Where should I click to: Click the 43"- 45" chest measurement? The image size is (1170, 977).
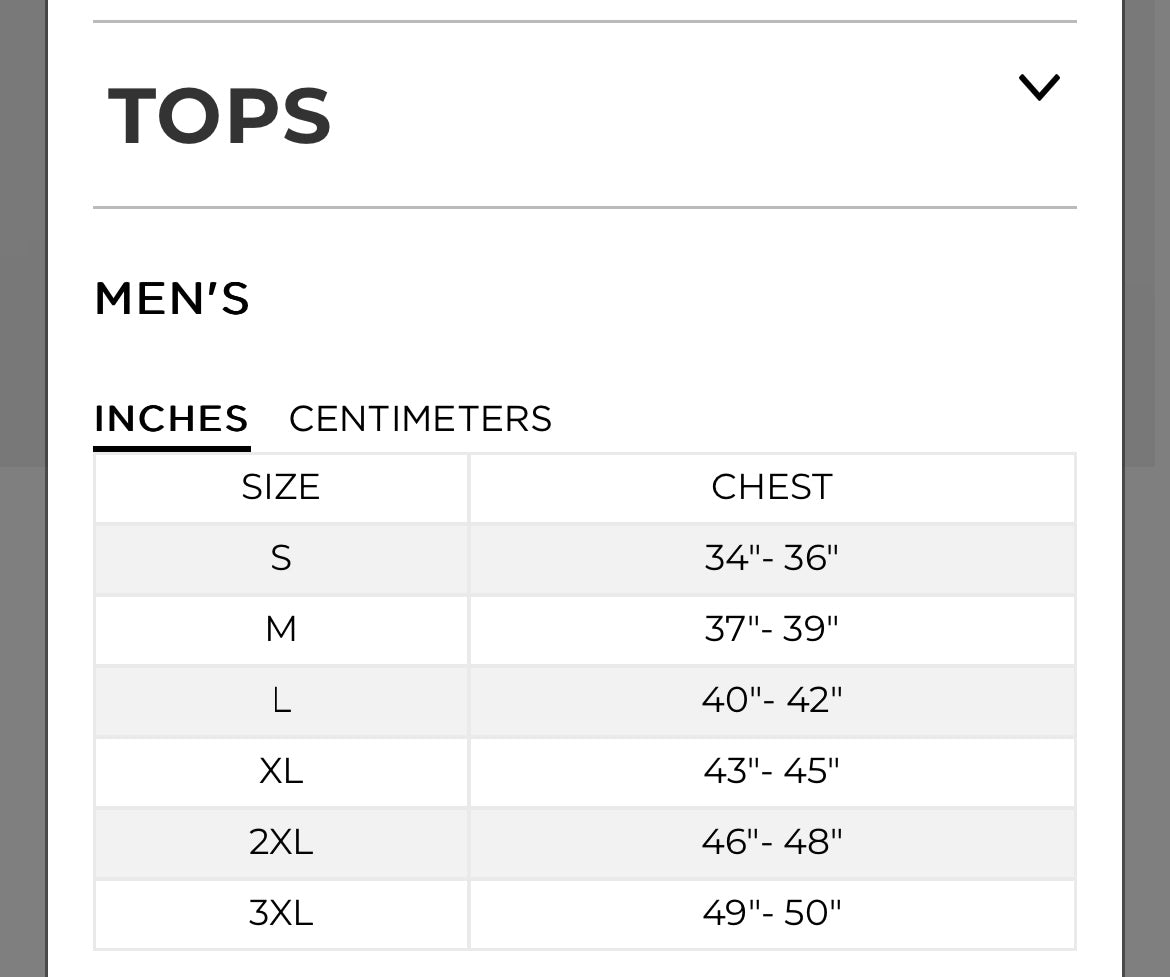(771, 771)
